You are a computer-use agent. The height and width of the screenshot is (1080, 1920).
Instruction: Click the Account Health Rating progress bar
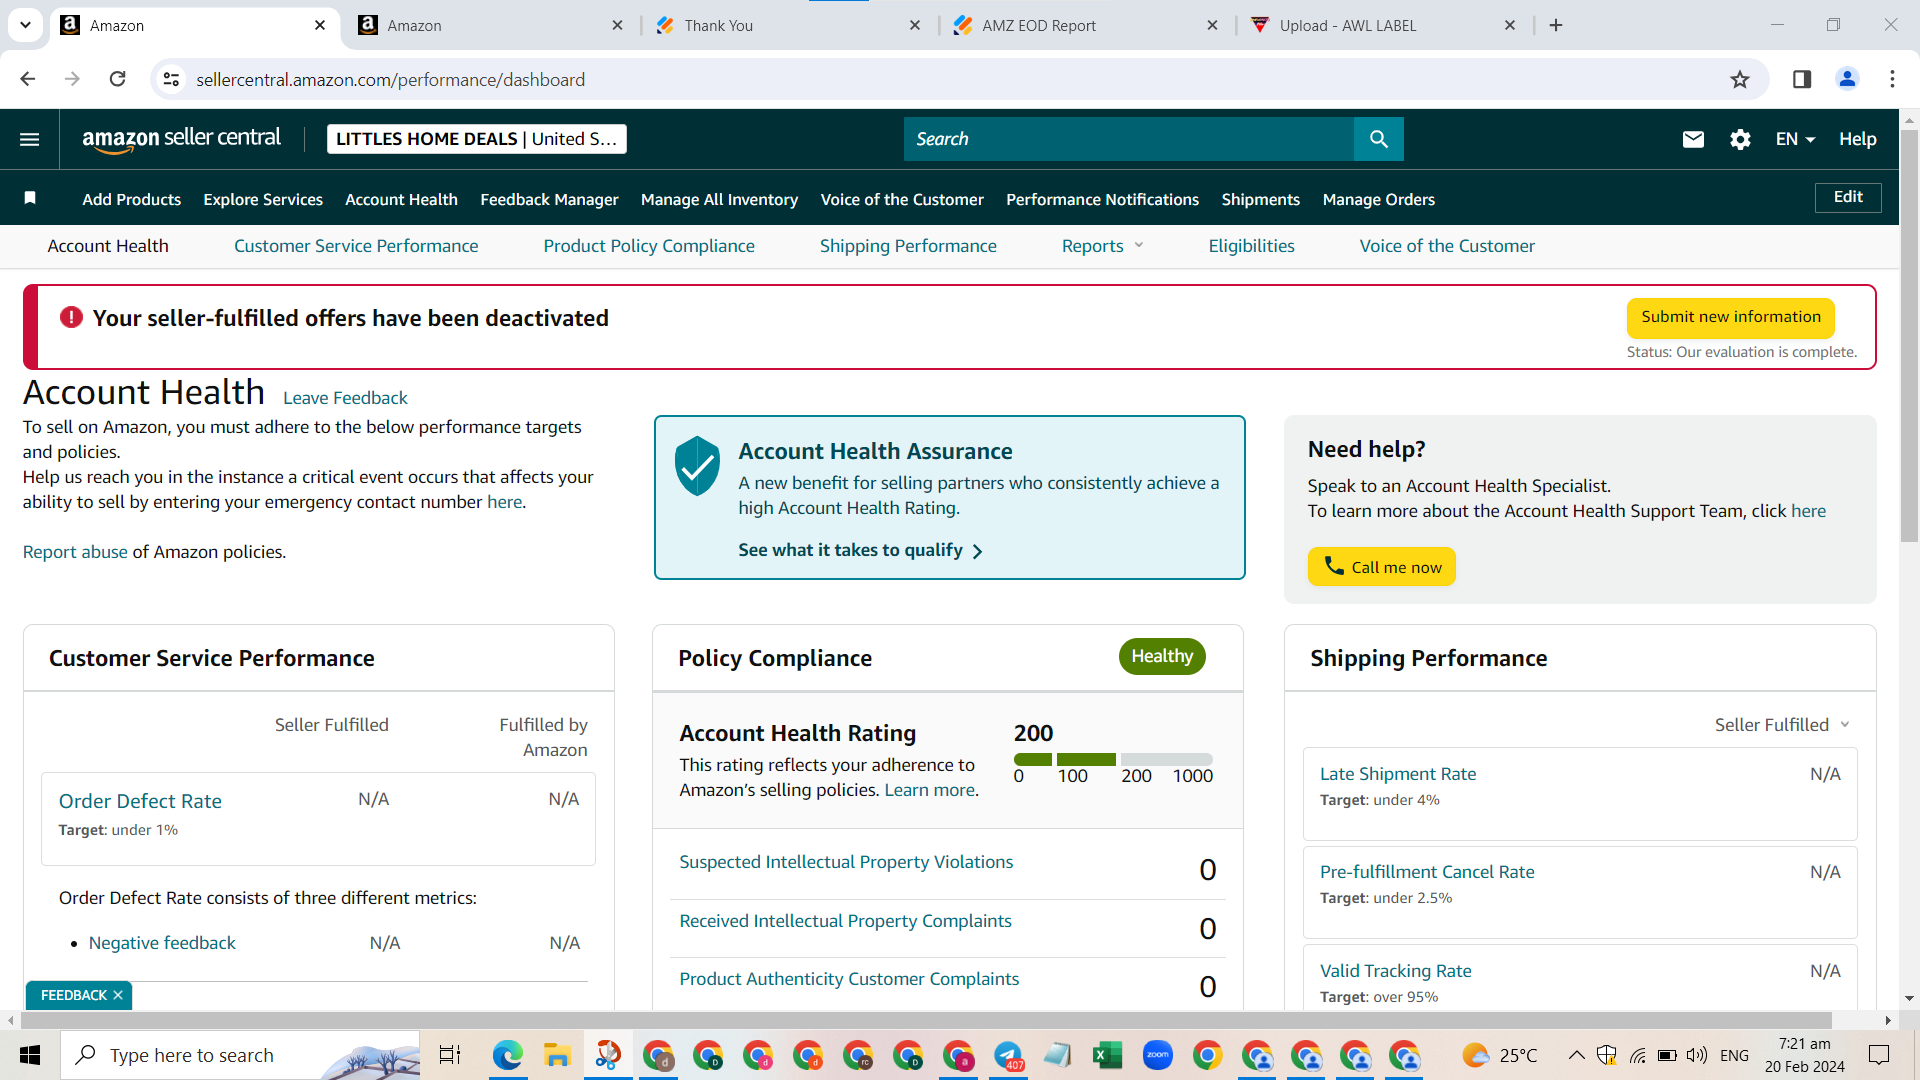(x=1113, y=759)
